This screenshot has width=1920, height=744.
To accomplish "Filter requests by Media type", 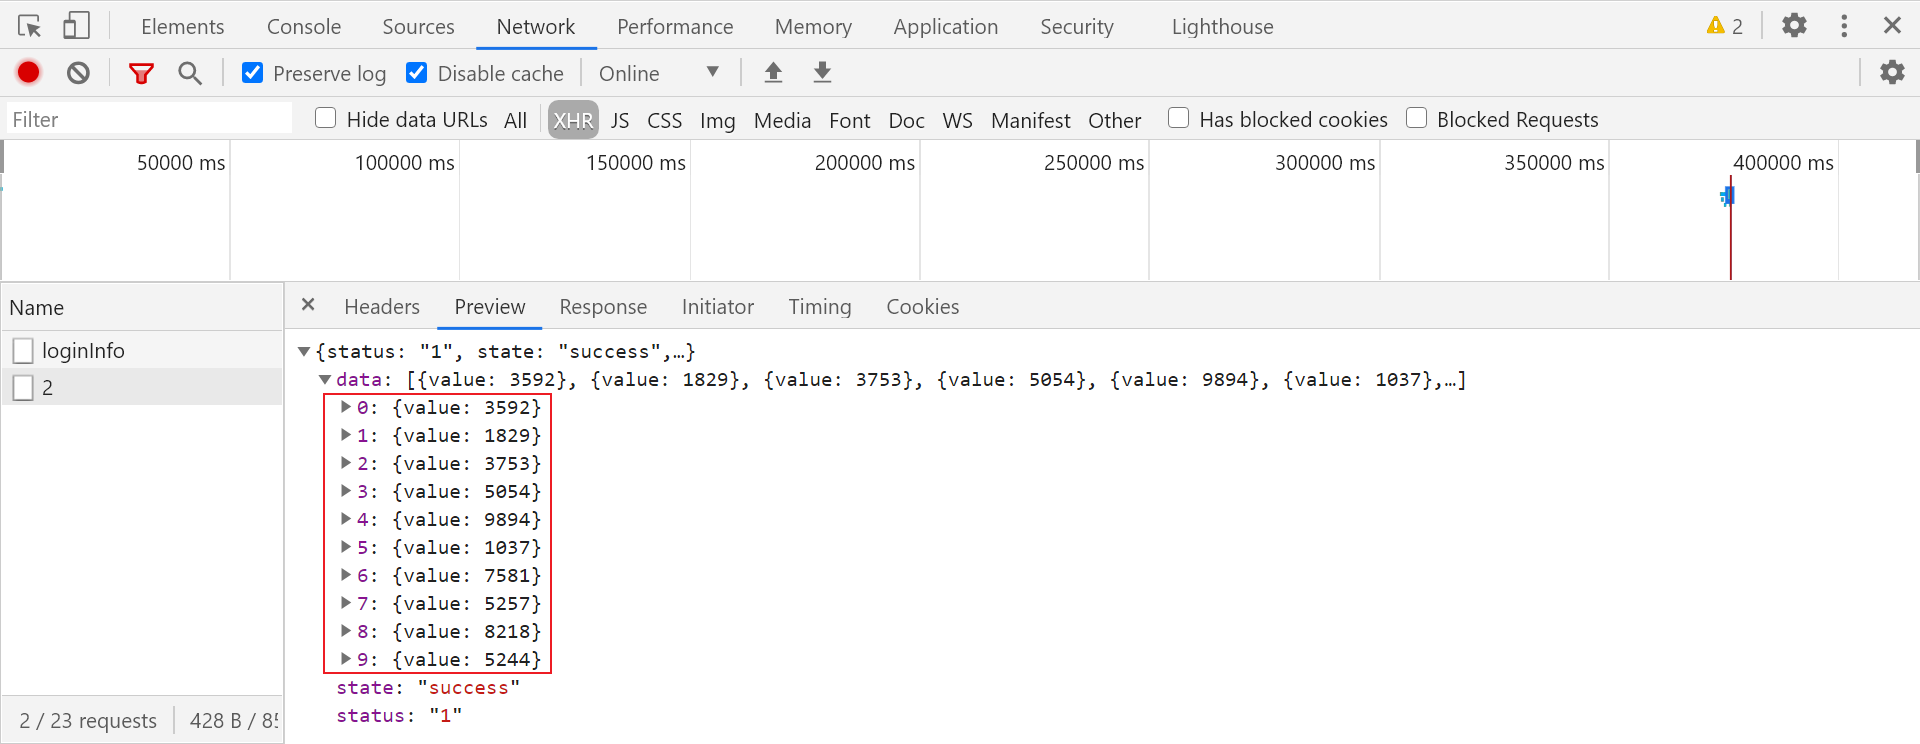I will point(782,120).
